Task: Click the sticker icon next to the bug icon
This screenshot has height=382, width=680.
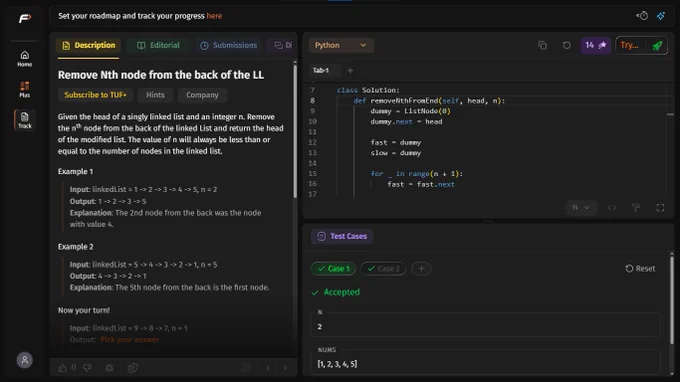Action: click(133, 368)
